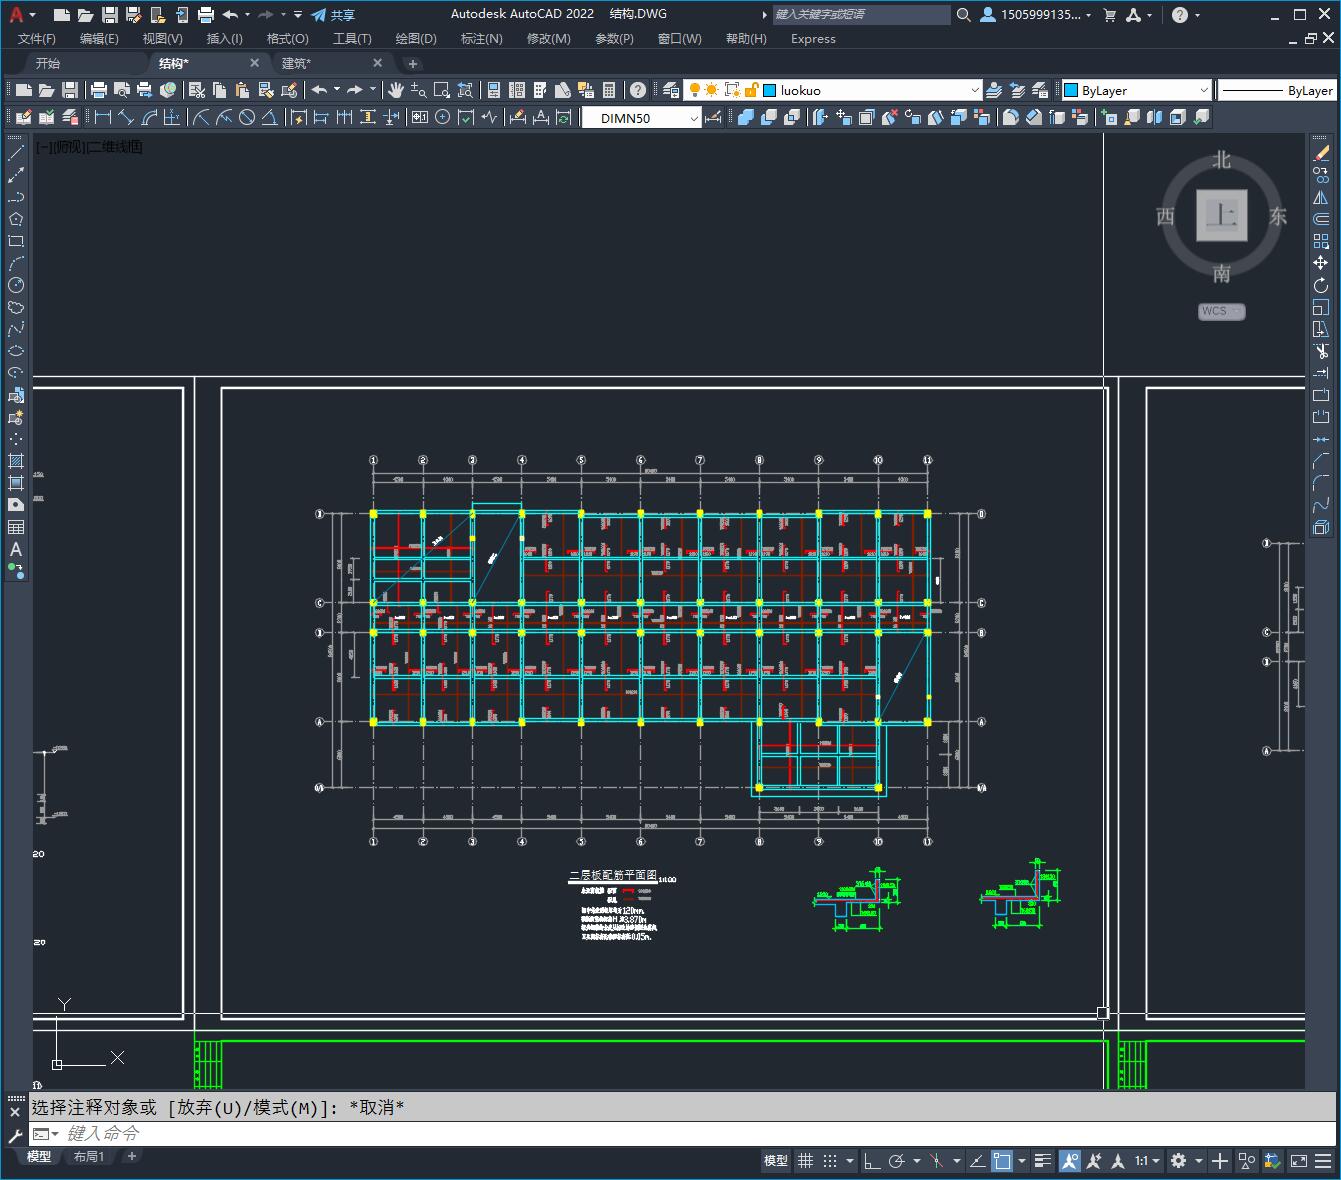Toggle polar tracking
Viewport: 1341px width, 1180px height.
point(897,1161)
